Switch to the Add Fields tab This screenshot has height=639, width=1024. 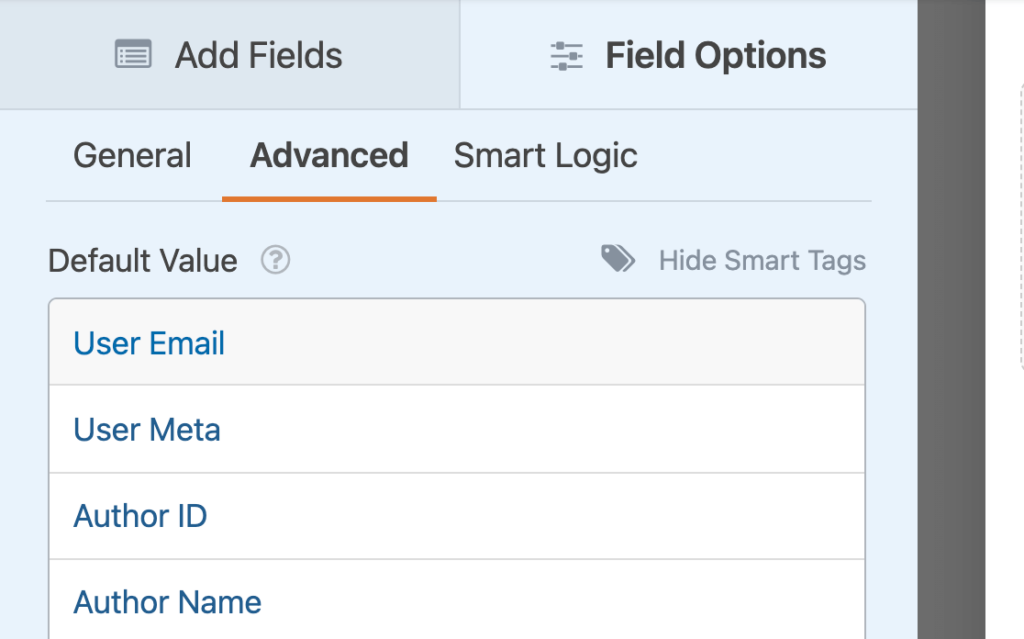(228, 55)
